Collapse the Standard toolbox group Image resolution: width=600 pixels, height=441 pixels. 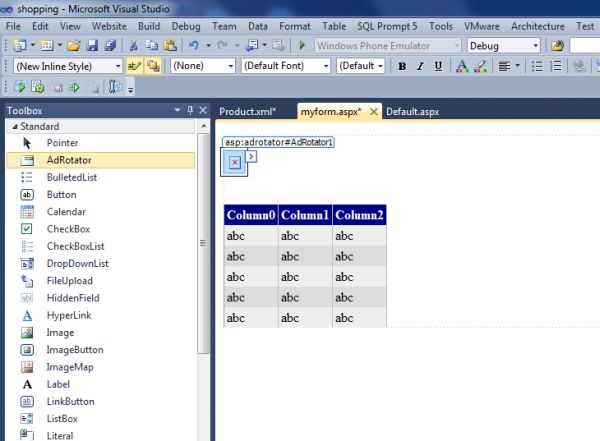coord(15,126)
